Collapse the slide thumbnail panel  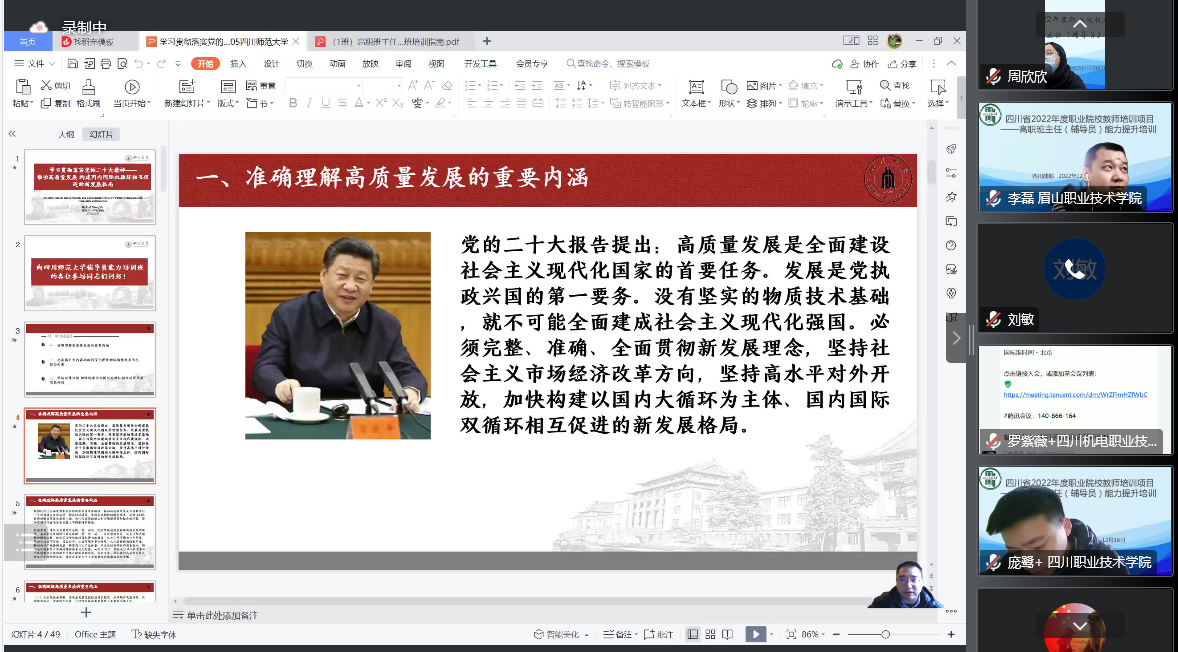pyautogui.click(x=12, y=134)
